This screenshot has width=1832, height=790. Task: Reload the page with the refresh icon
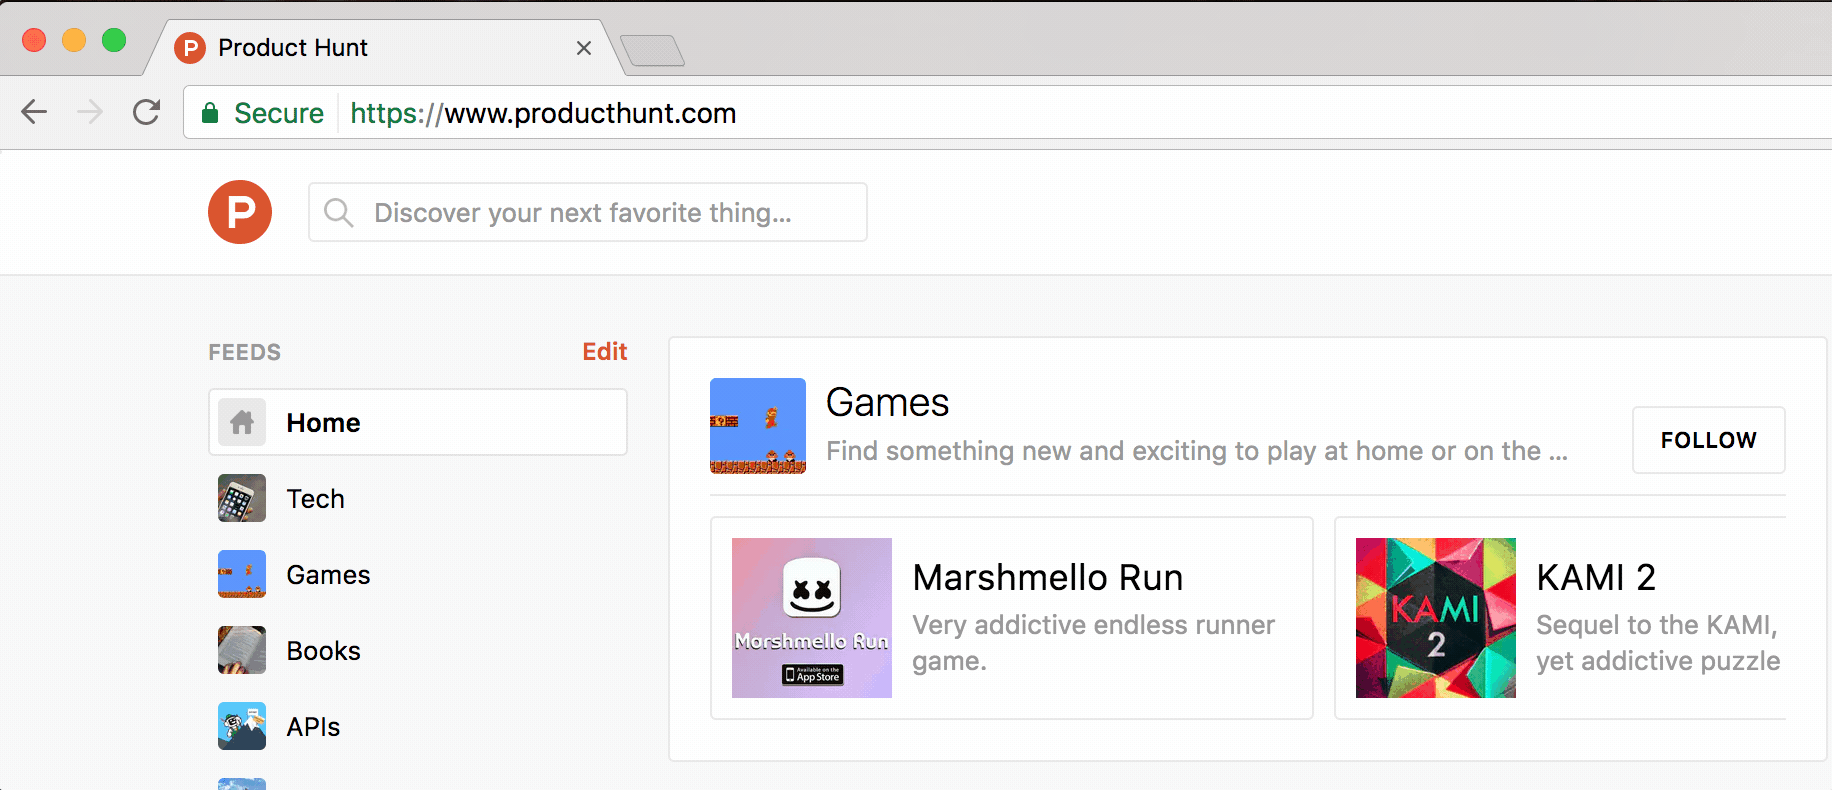[147, 112]
